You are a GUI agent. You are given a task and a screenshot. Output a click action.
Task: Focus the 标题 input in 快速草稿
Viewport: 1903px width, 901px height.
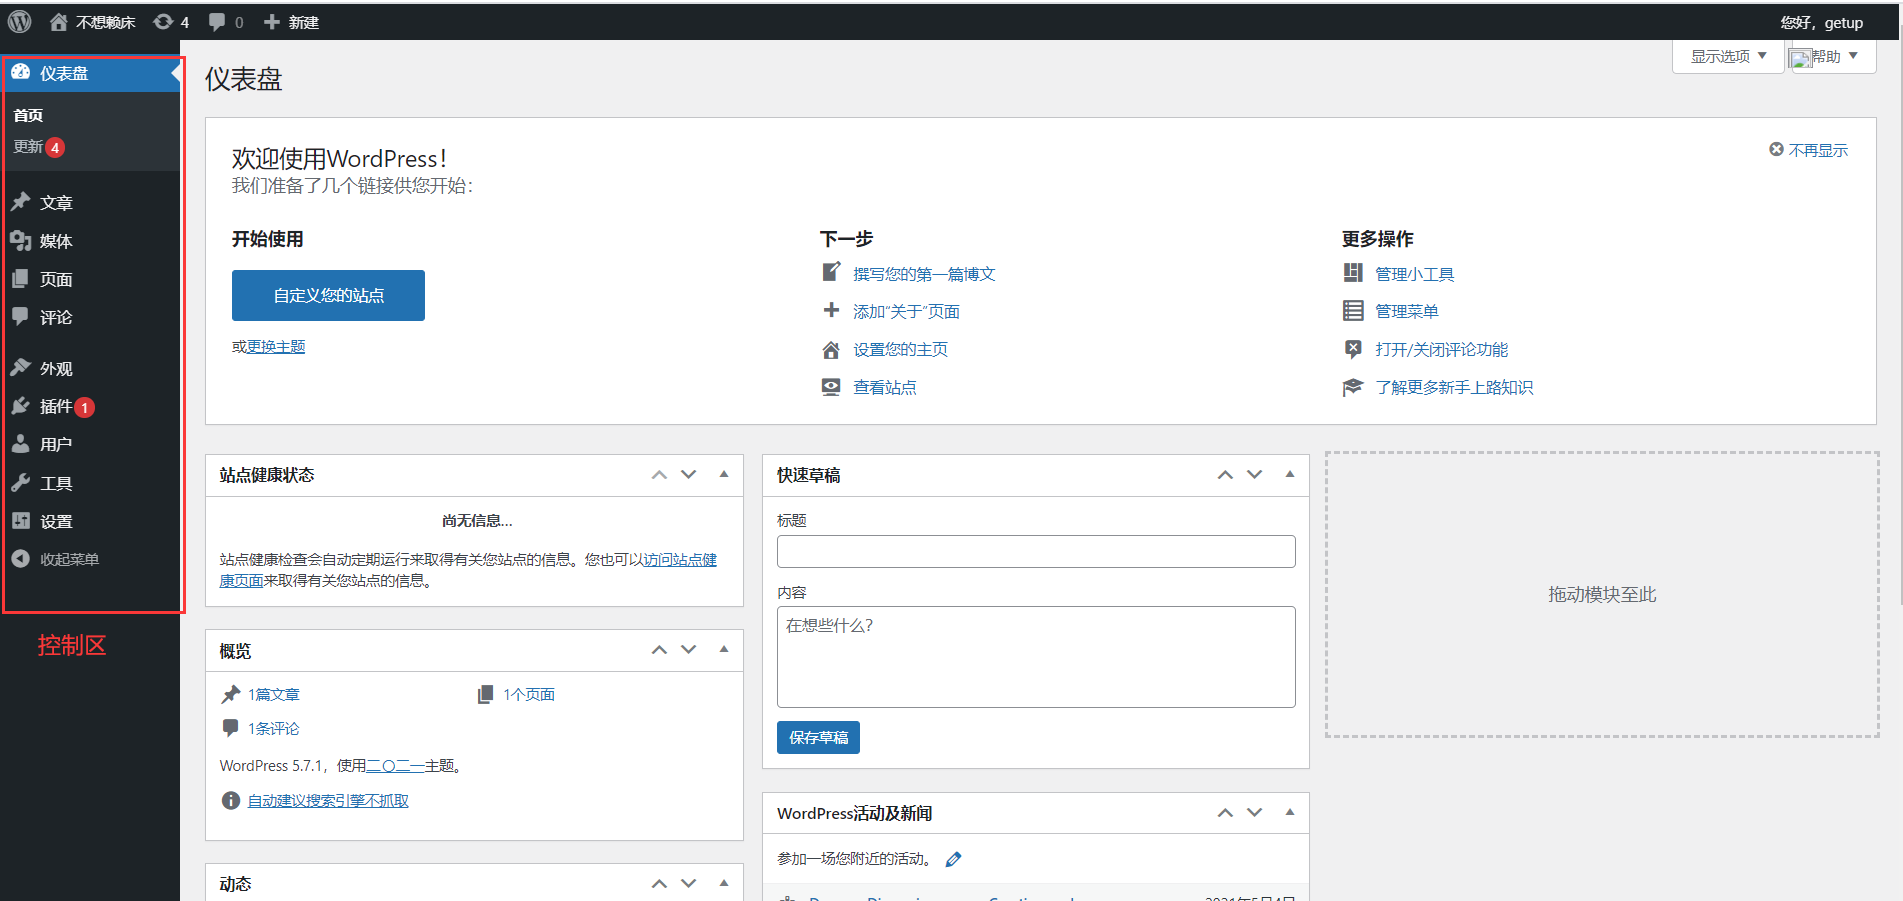tap(1036, 551)
